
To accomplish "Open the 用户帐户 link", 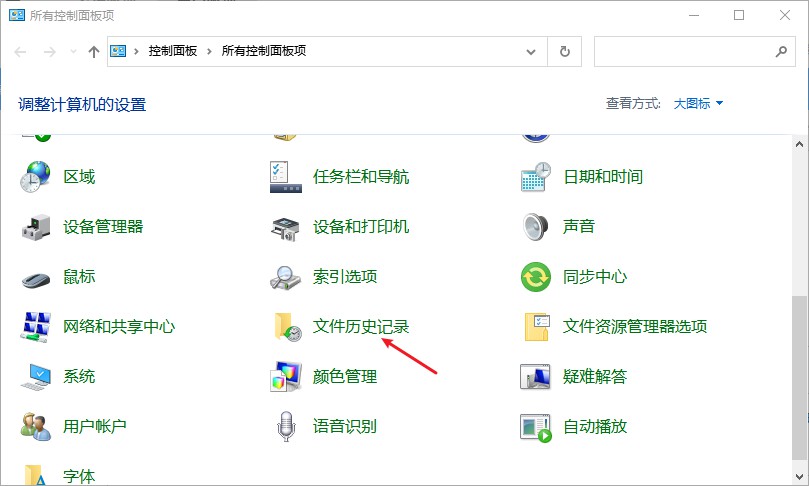I will 95,427.
